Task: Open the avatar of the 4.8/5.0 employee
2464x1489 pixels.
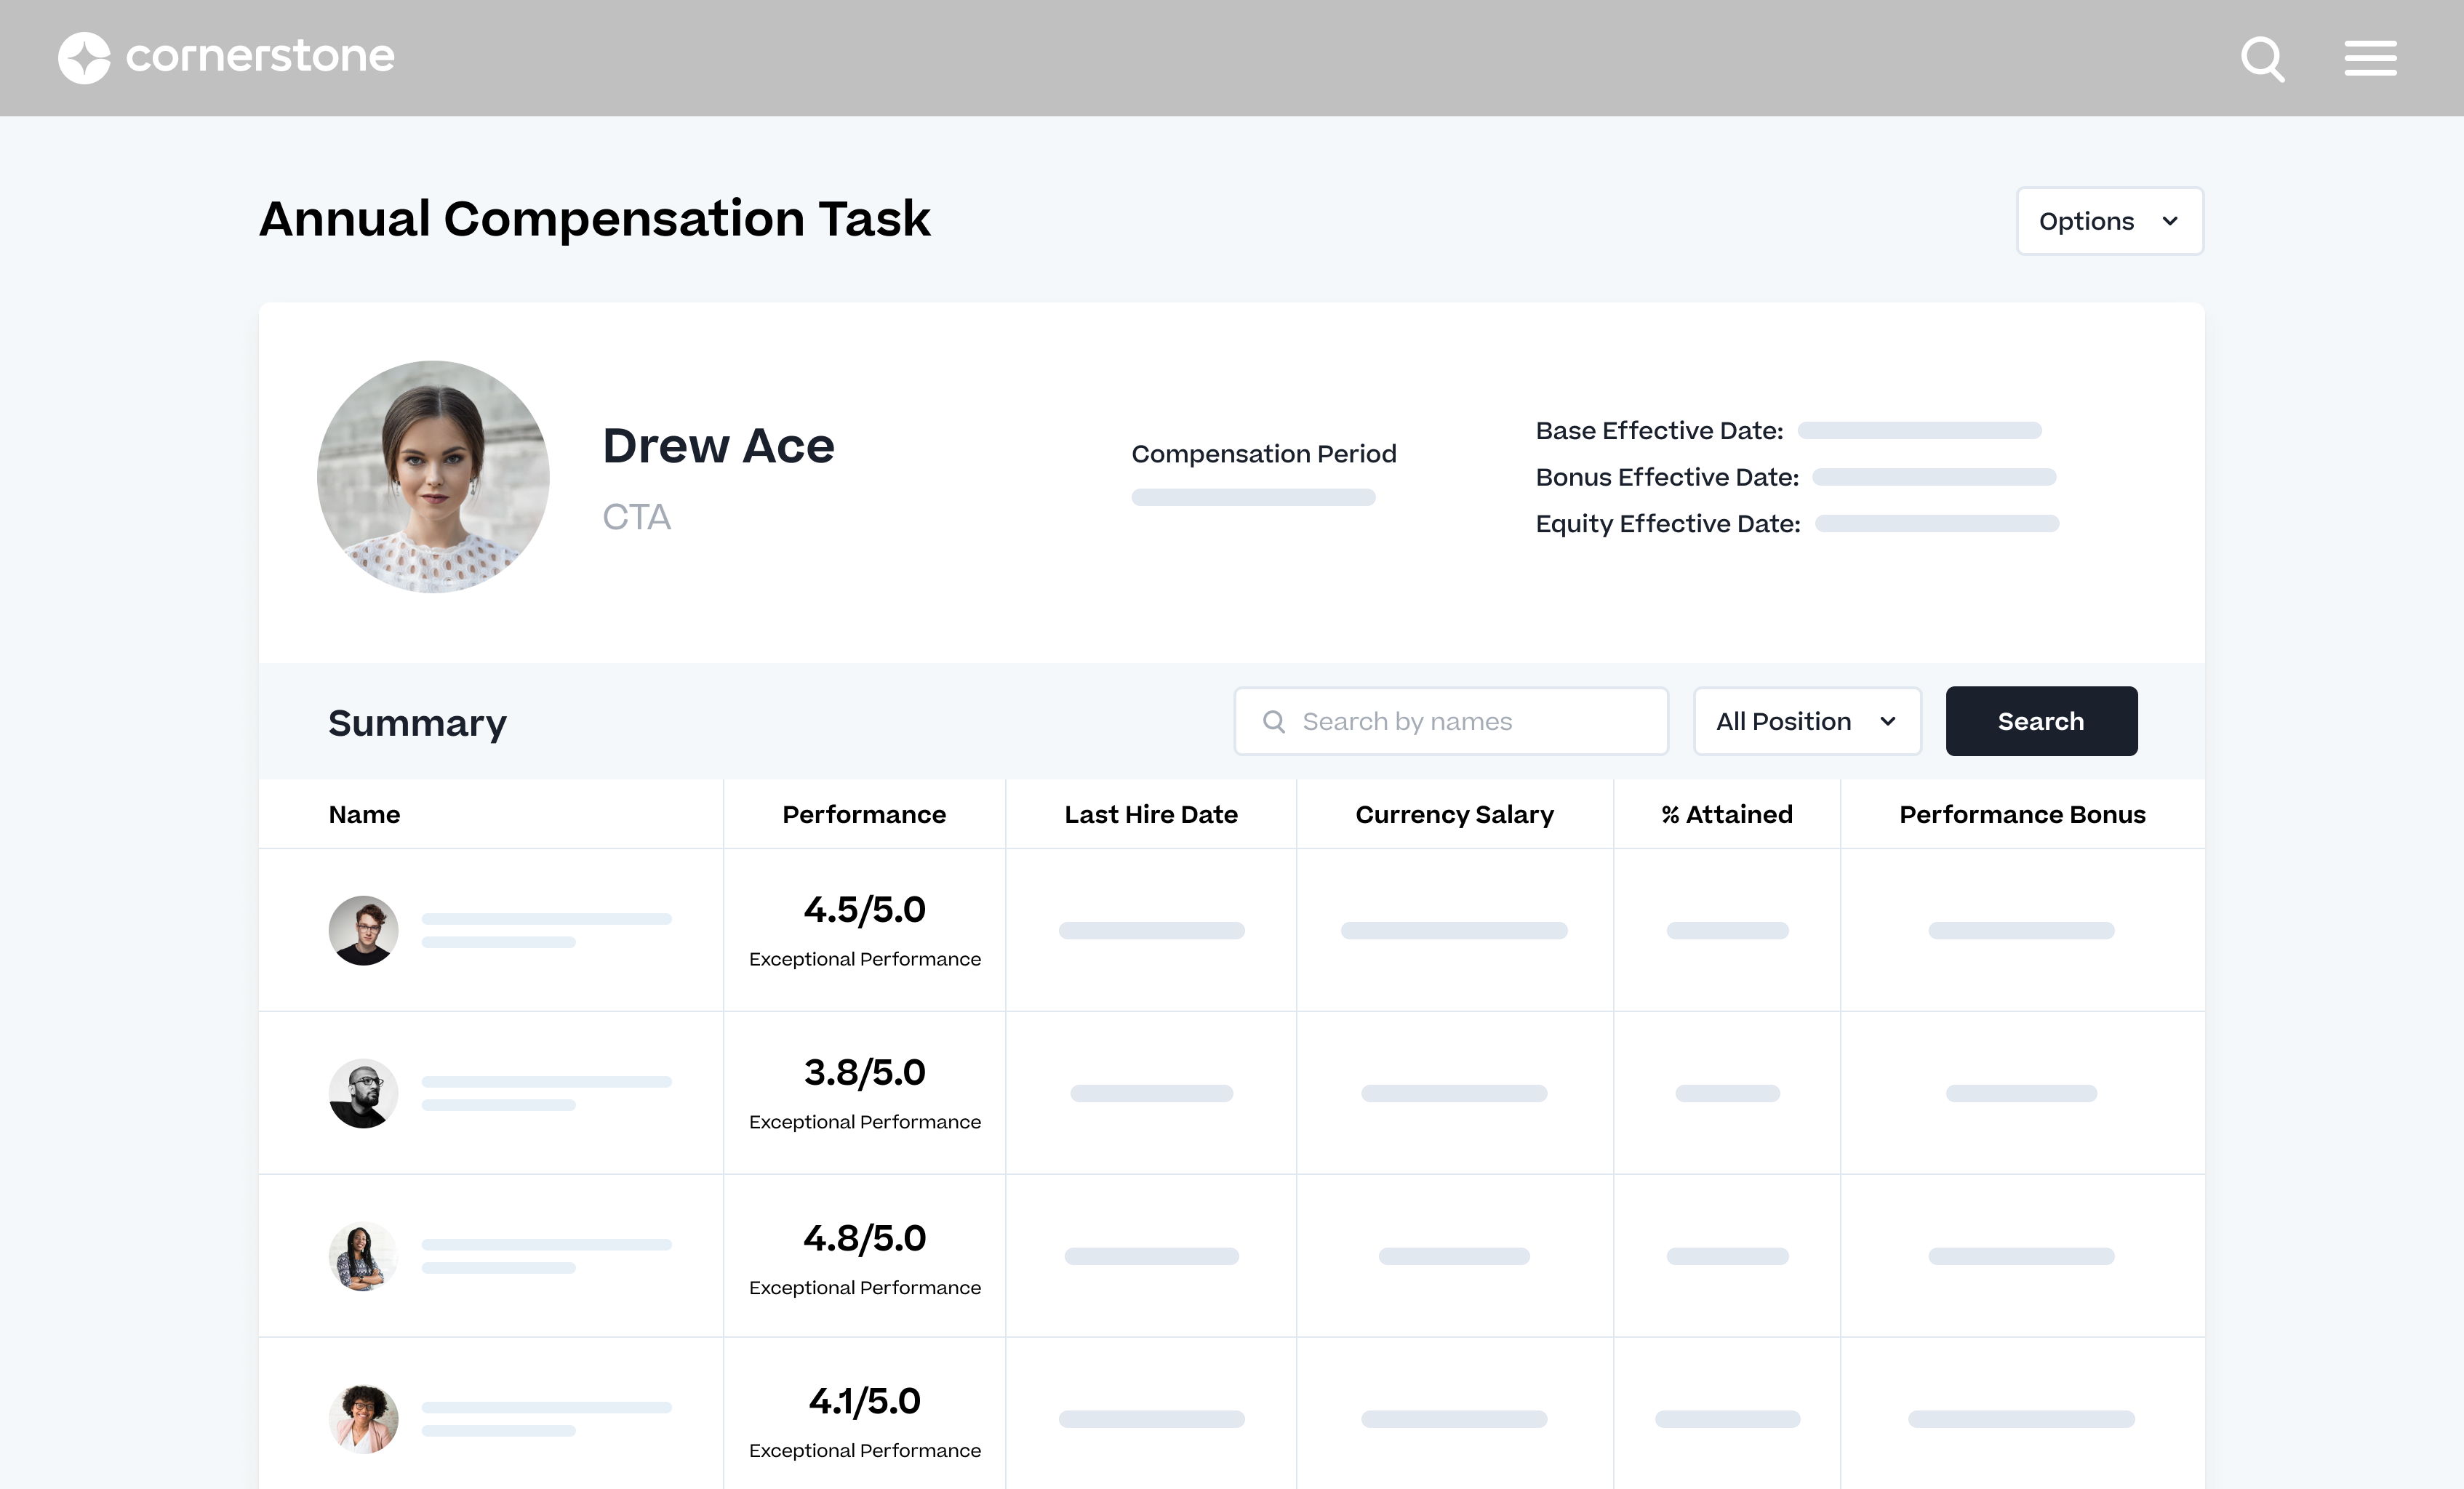Action: tap(363, 1256)
